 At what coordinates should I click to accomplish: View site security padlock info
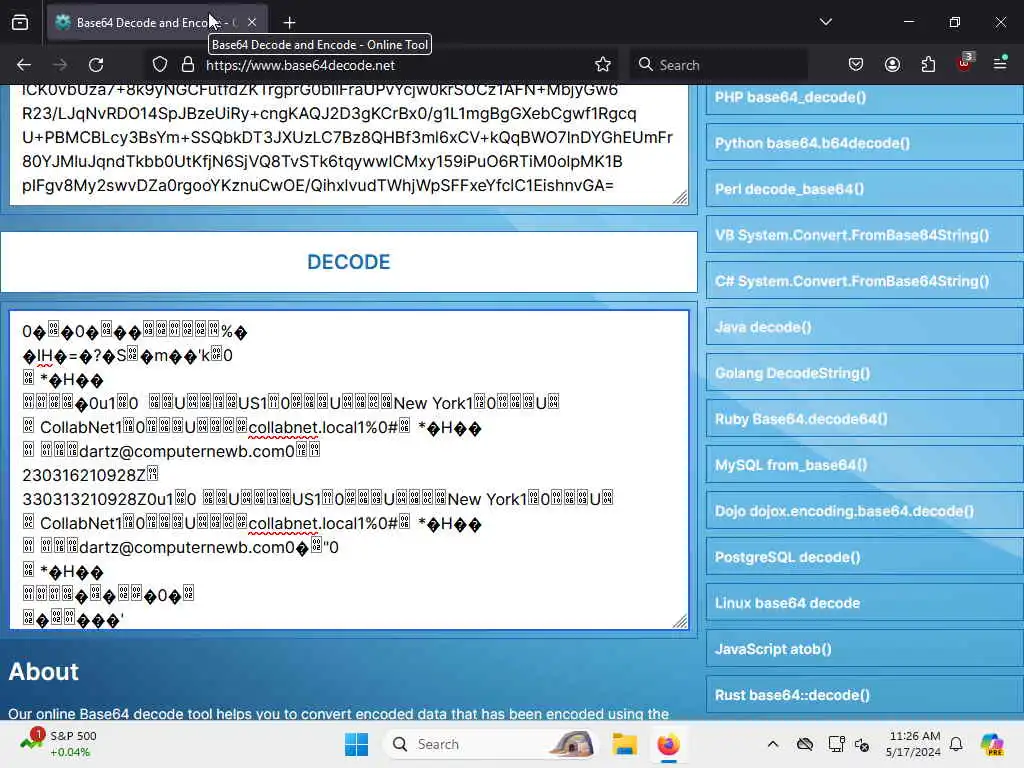click(x=188, y=65)
